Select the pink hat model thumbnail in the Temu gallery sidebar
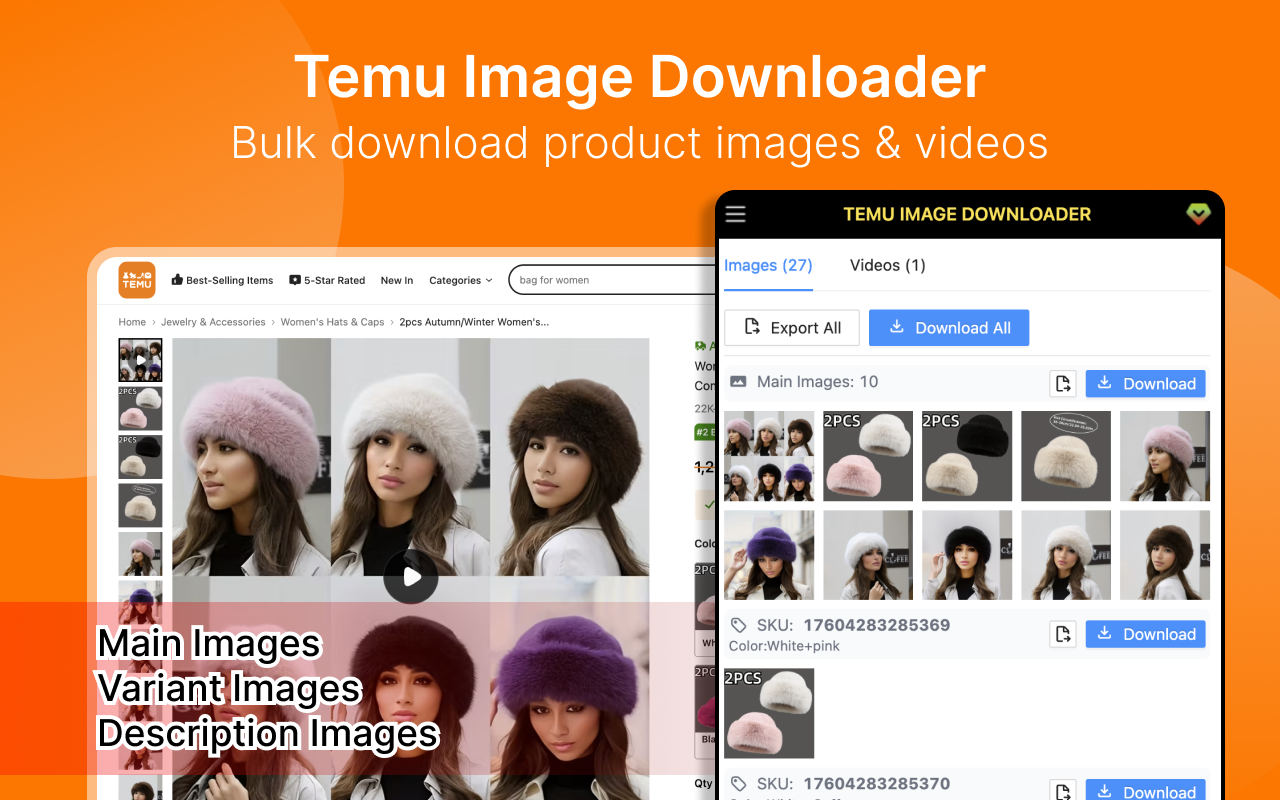Screen dimensions: 1280x800 point(140,553)
